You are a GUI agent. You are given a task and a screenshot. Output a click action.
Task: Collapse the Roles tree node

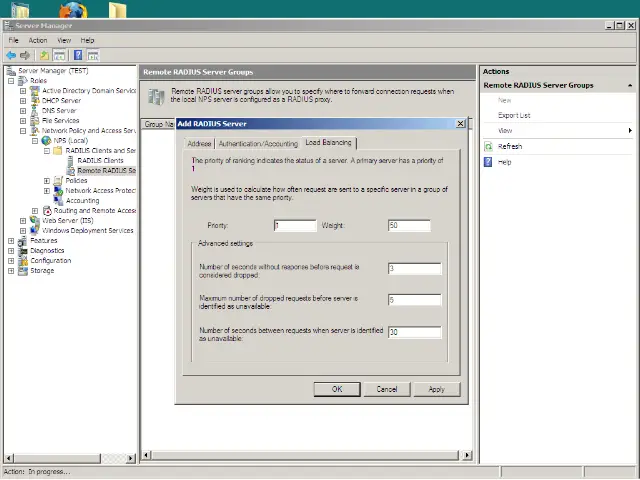coord(11,81)
